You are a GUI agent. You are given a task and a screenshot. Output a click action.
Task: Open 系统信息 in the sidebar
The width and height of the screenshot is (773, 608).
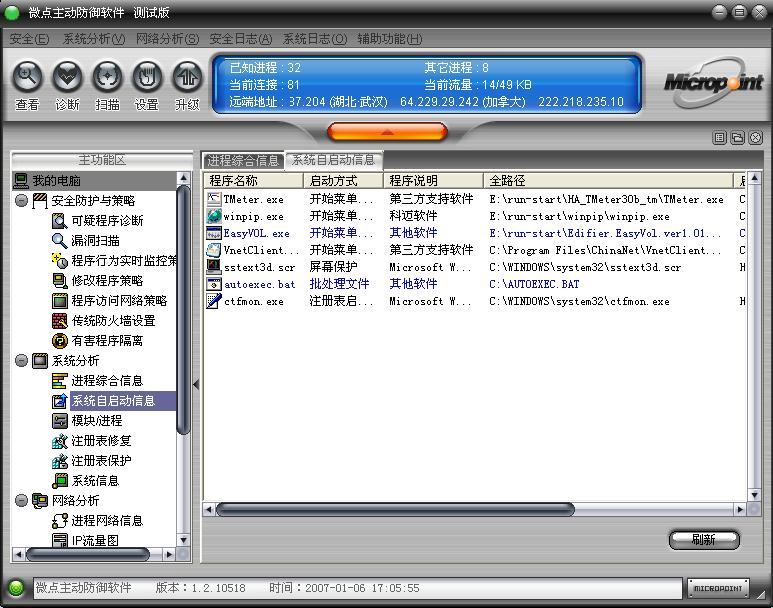[x=95, y=480]
